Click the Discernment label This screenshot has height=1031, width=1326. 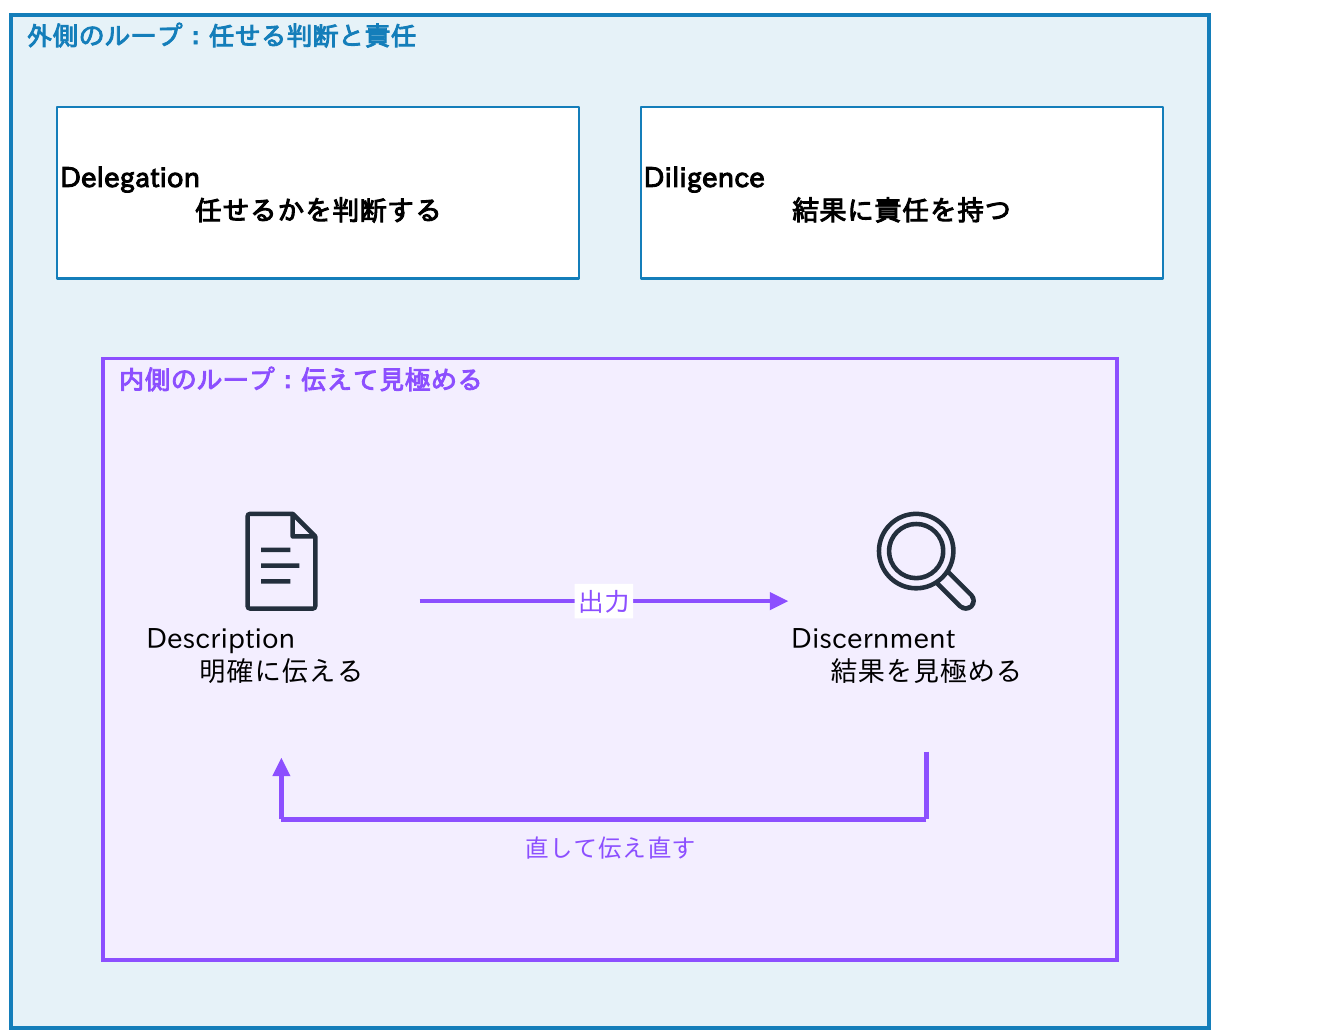coord(873,638)
